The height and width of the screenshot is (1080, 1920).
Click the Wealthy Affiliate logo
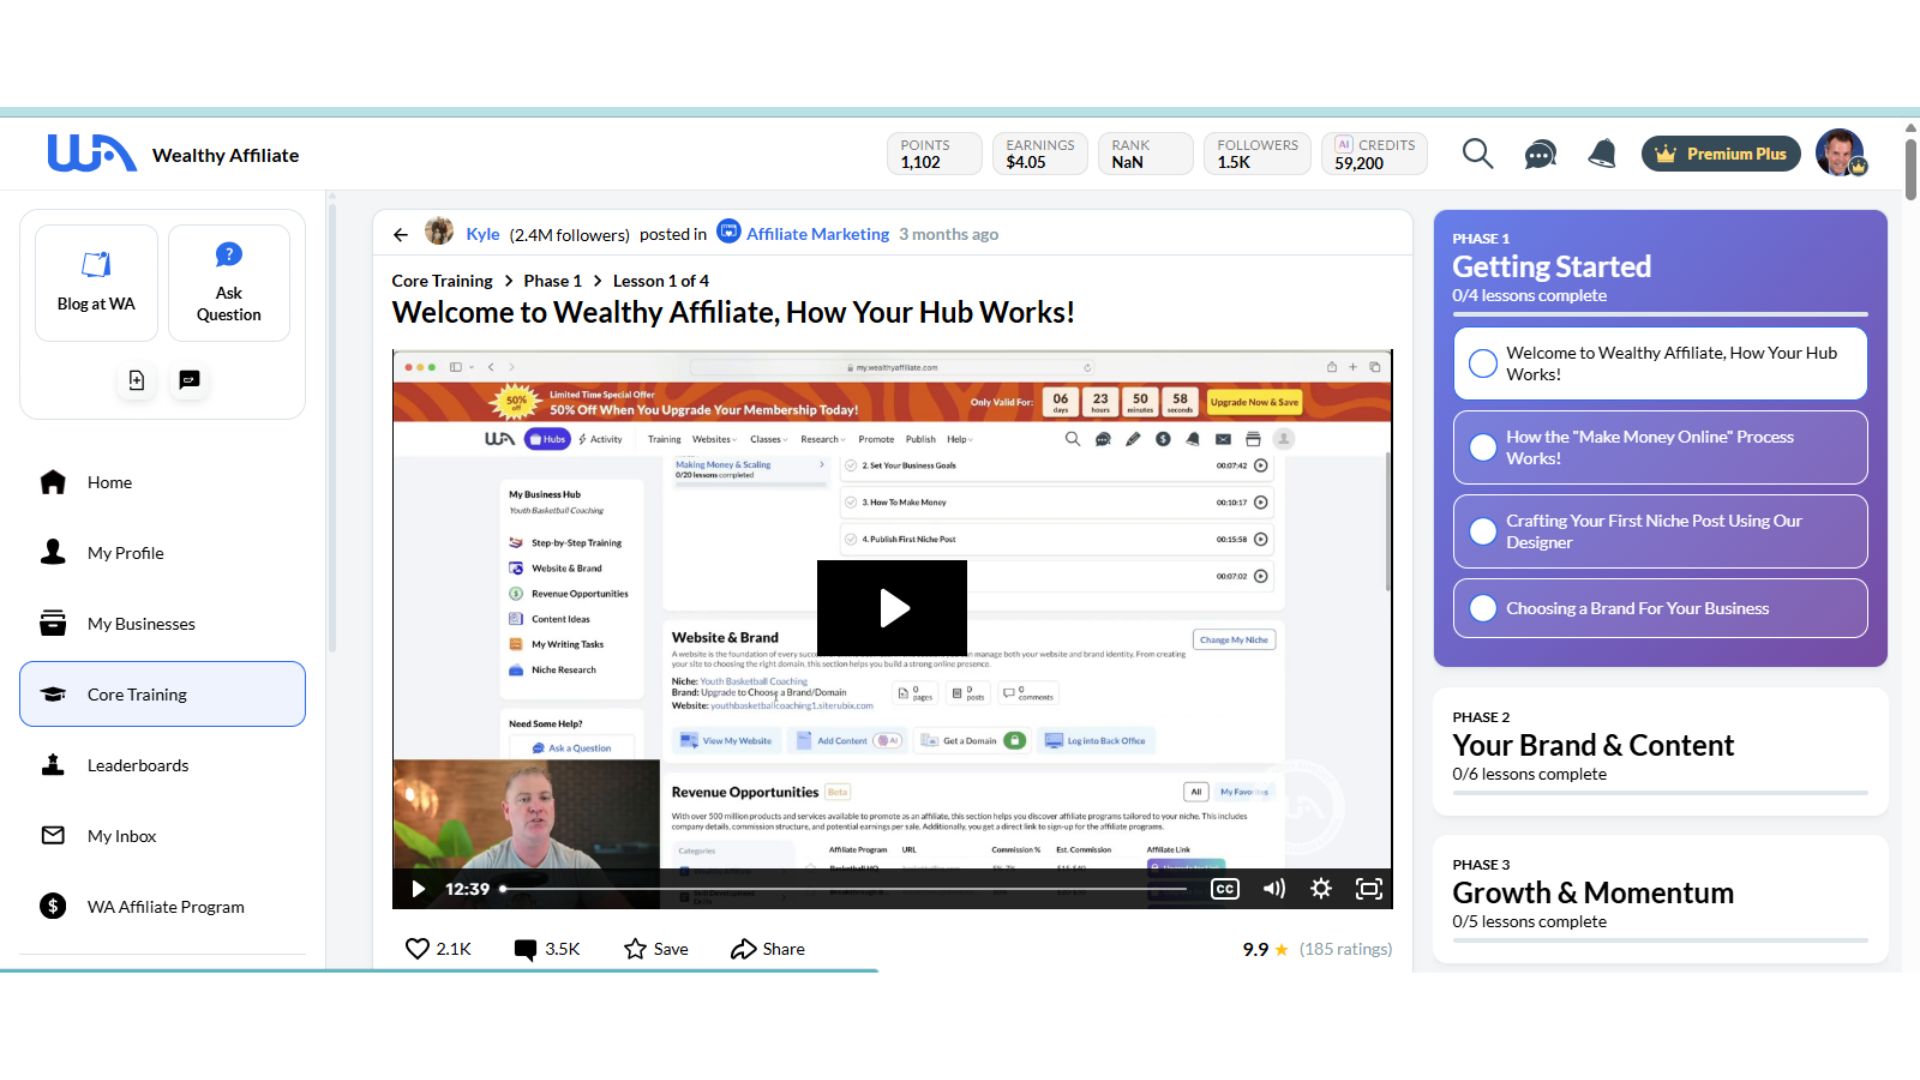coord(92,154)
